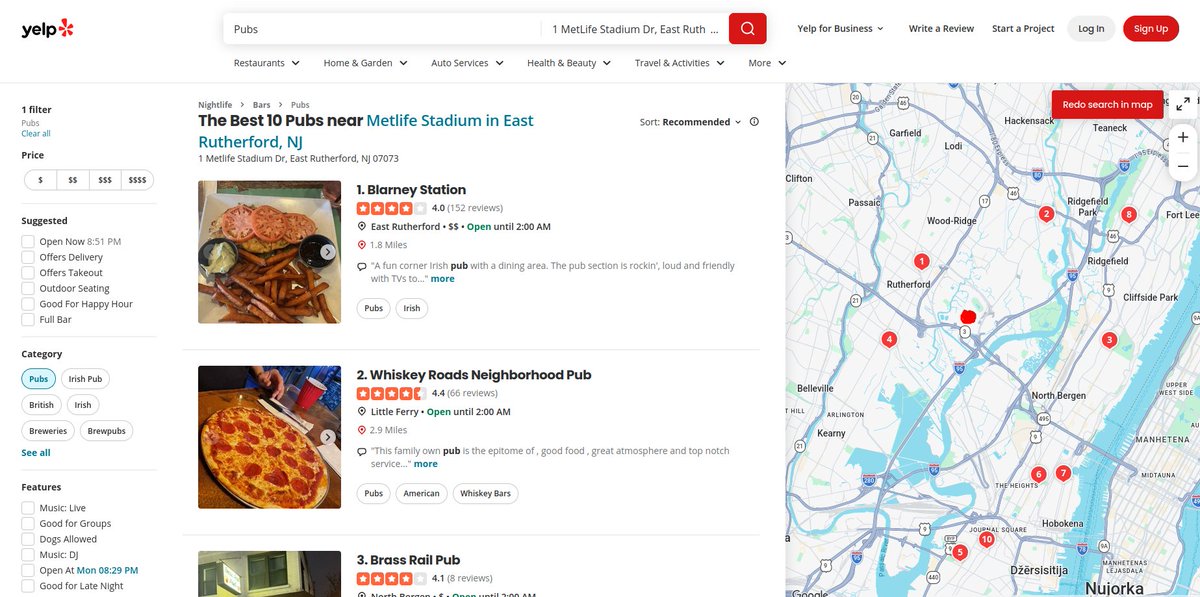Select map pin number 5
1200x597 pixels.
(x=959, y=552)
